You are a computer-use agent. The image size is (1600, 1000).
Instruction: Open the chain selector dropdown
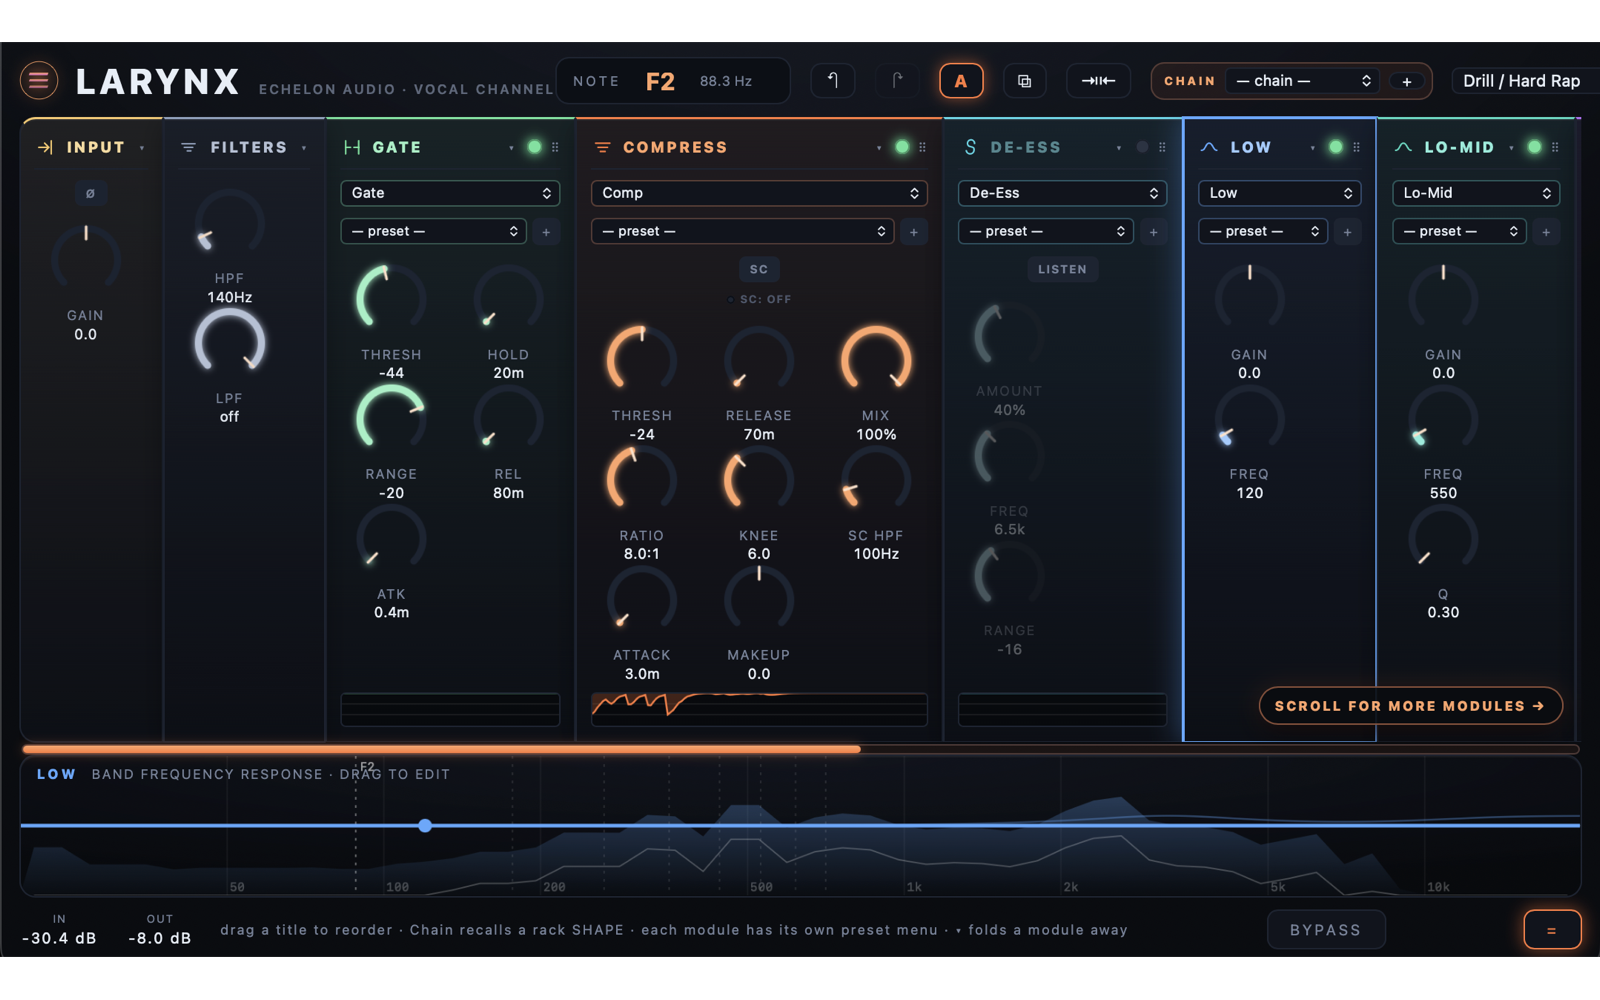(x=1303, y=81)
